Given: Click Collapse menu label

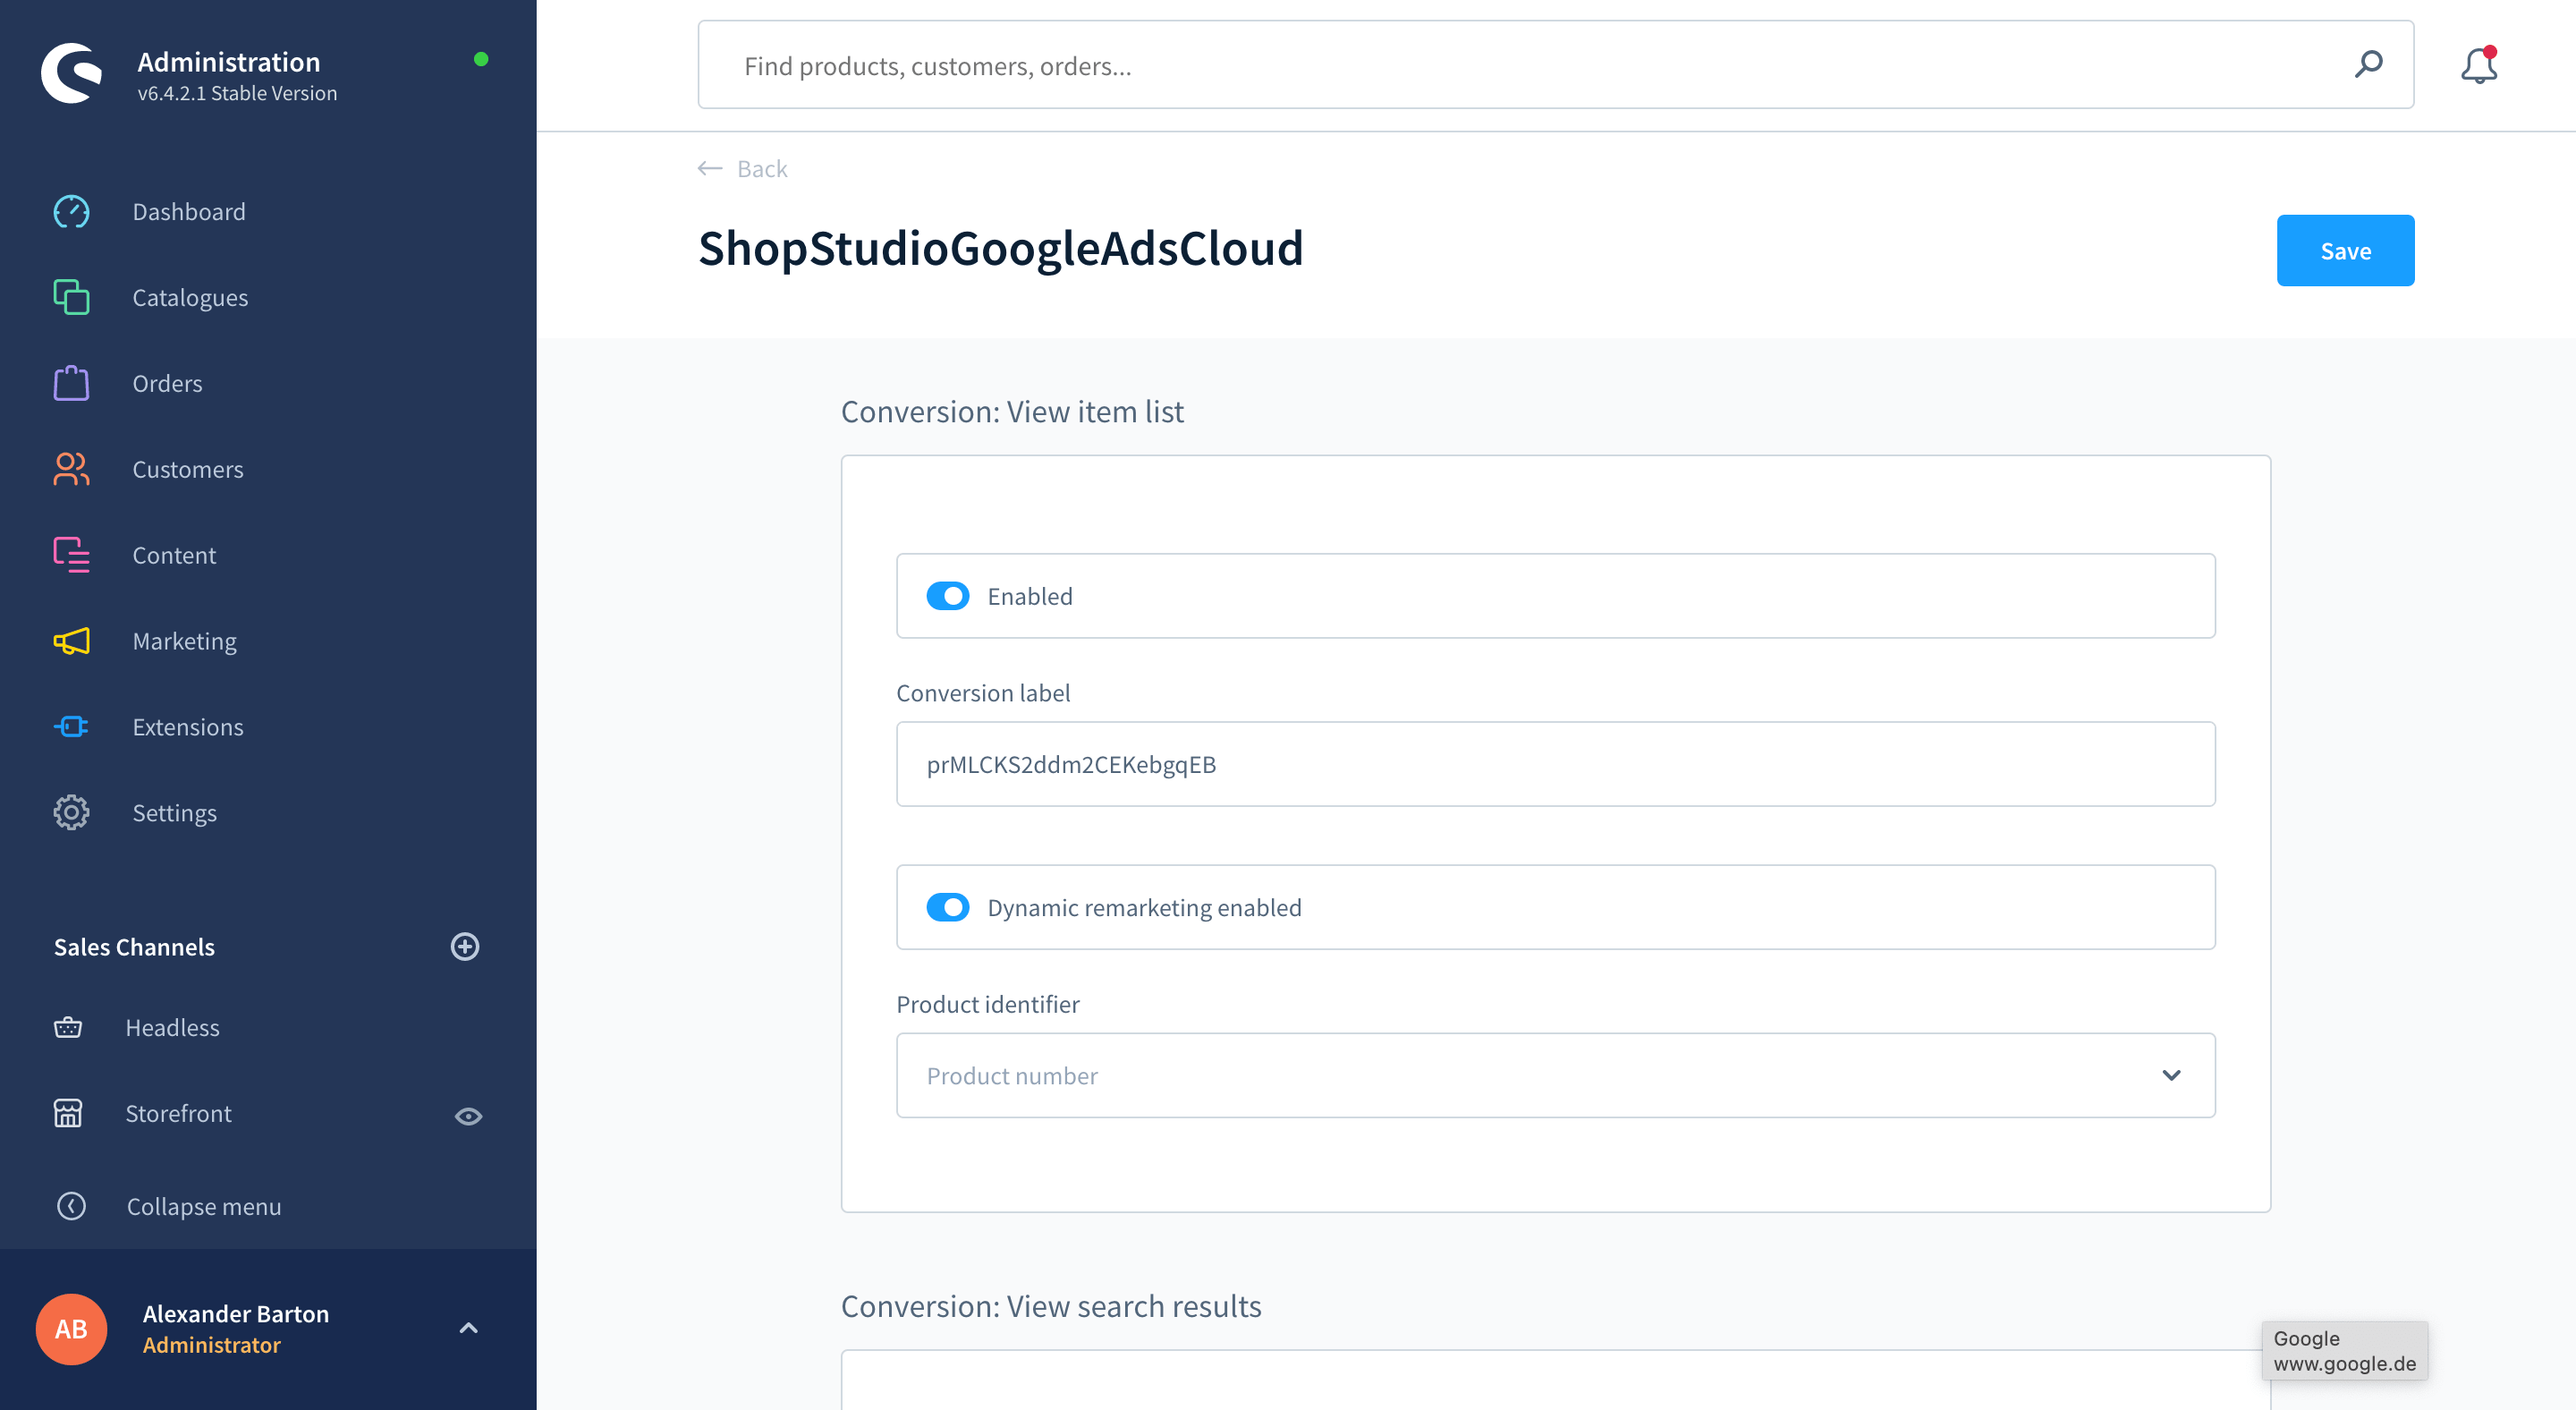Looking at the screenshot, I should pyautogui.click(x=204, y=1207).
